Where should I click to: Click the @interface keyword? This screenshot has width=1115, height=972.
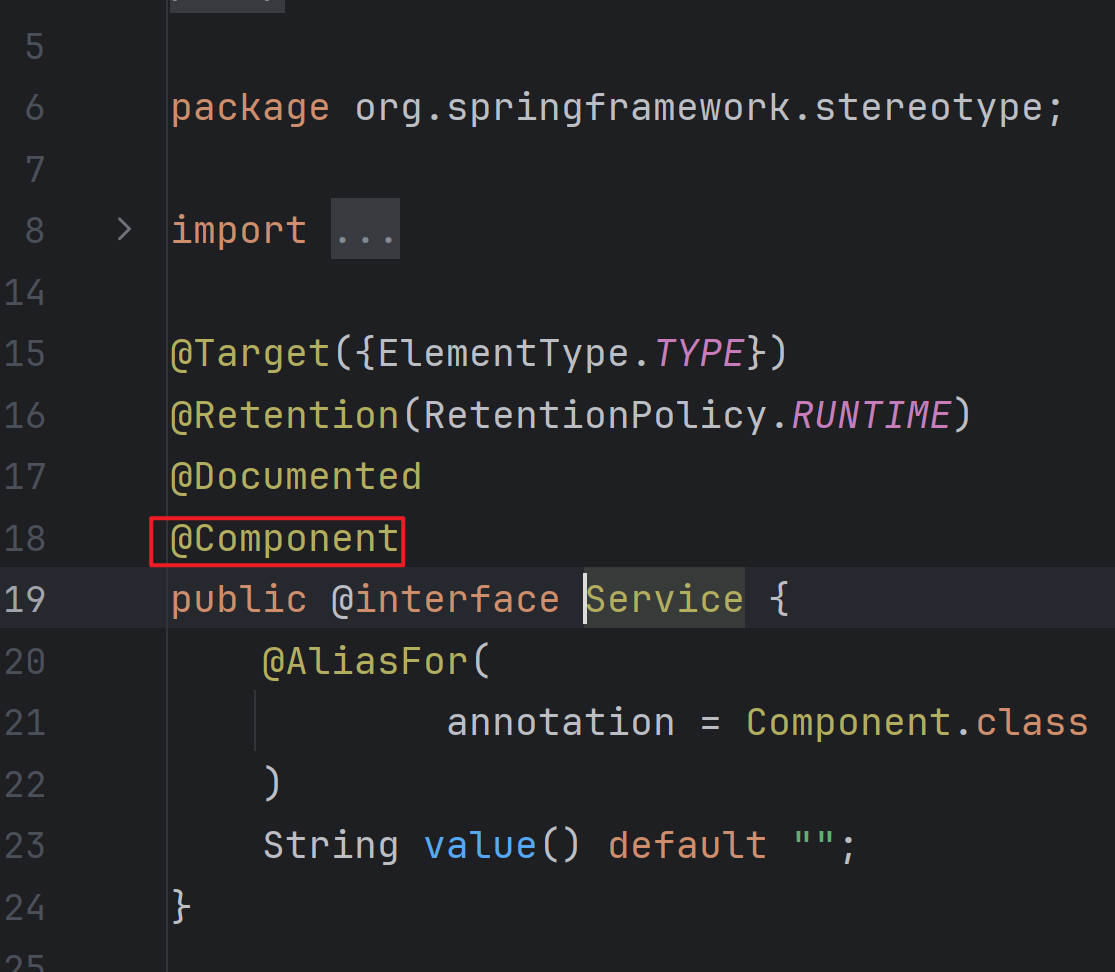click(x=445, y=600)
